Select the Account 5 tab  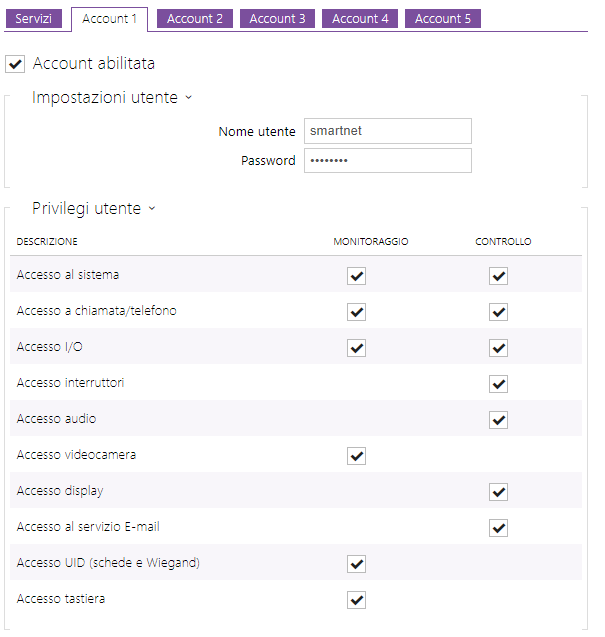pos(443,19)
